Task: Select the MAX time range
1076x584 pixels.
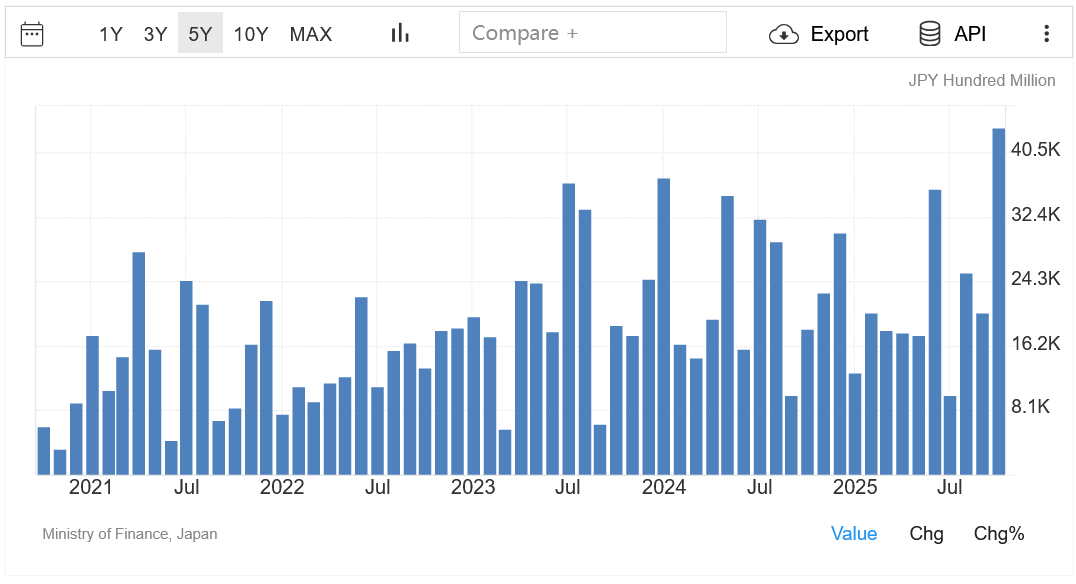Action: click(310, 33)
